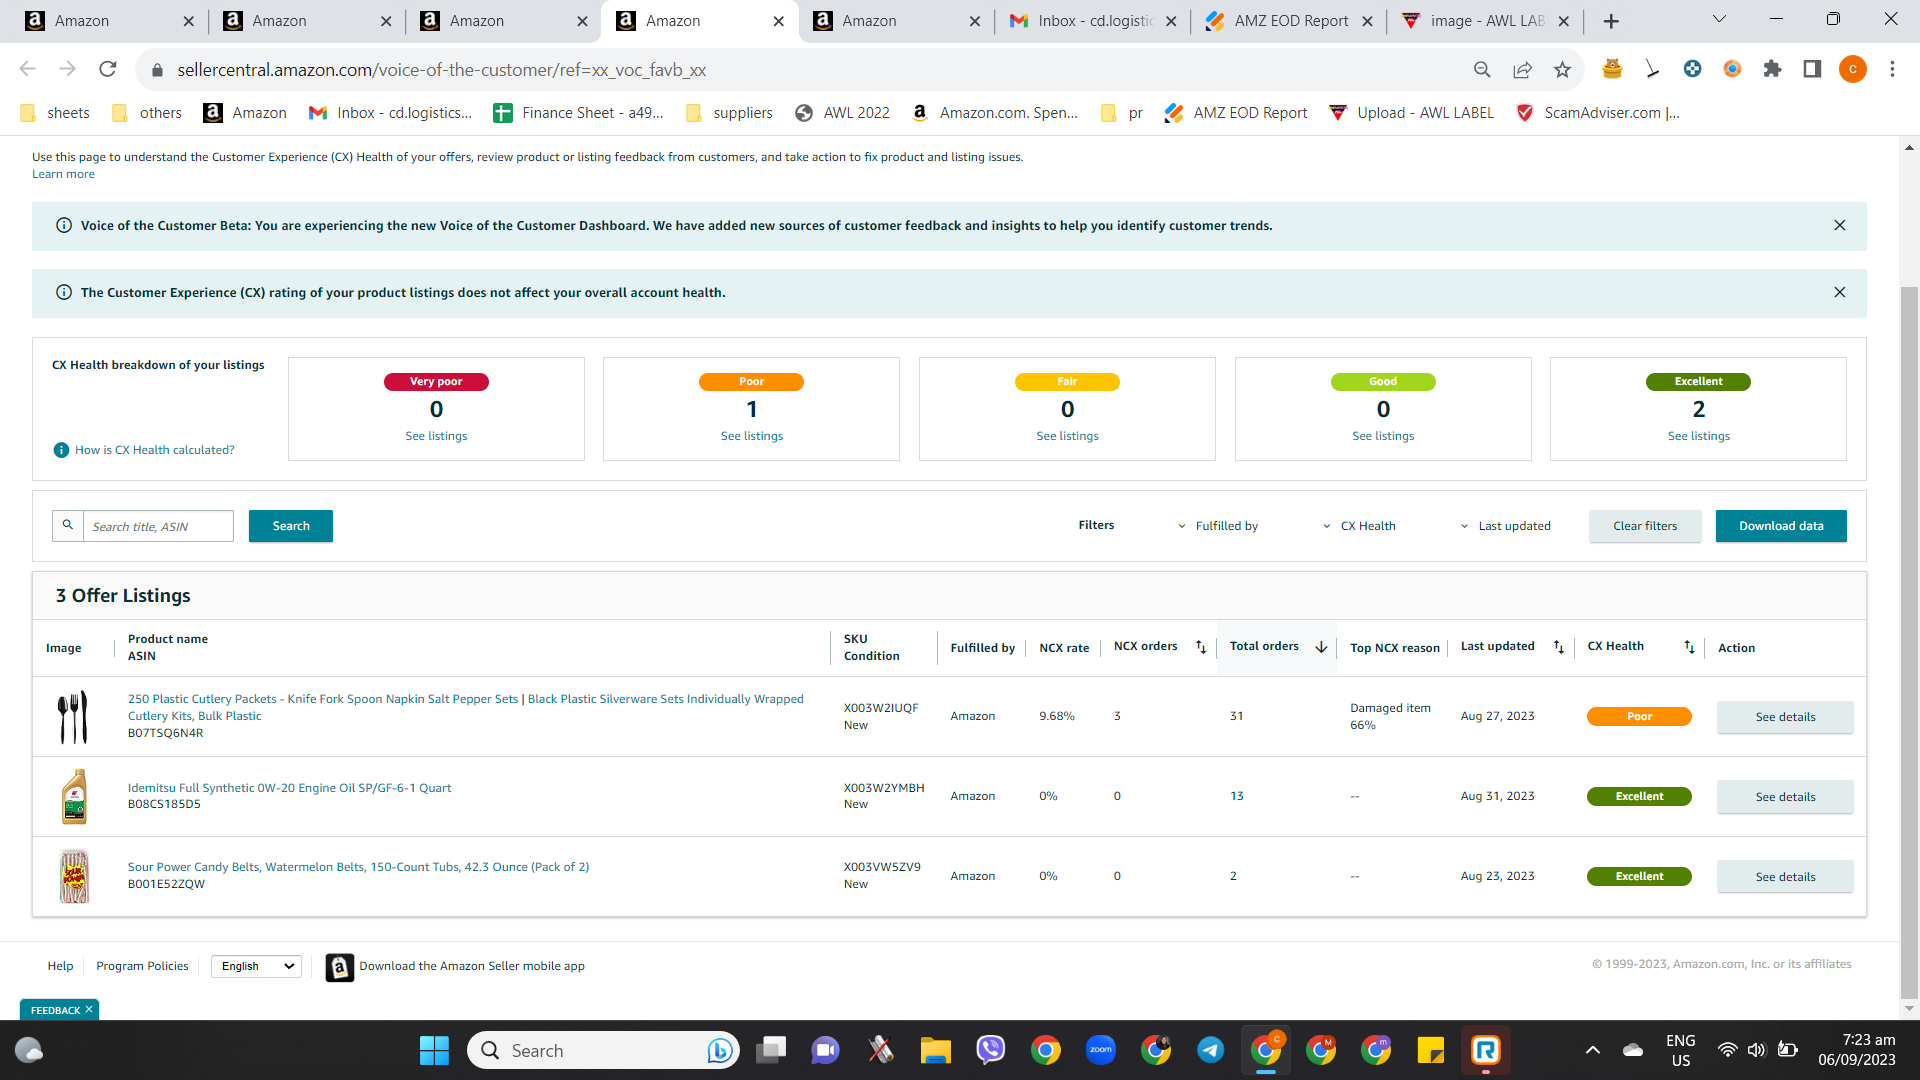Click the orange profile avatar icon

tap(1852, 69)
